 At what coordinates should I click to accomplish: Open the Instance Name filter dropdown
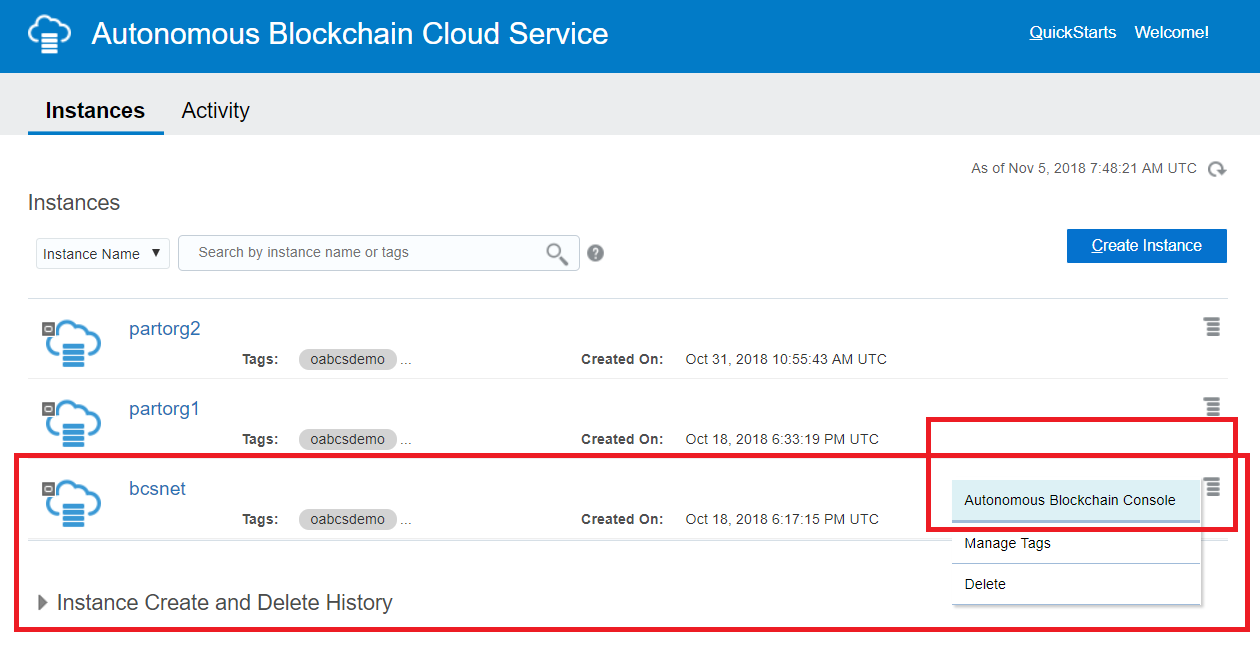[103, 254]
